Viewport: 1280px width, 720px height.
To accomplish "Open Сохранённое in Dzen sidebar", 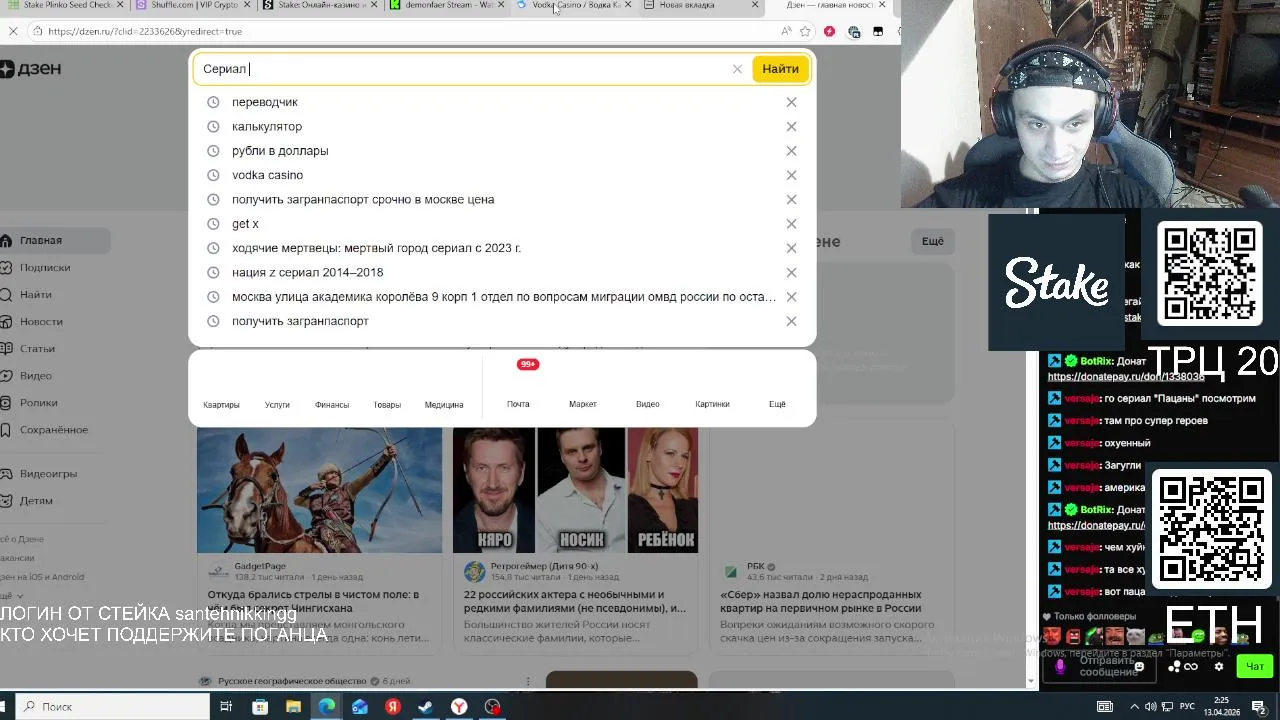I will [x=54, y=429].
